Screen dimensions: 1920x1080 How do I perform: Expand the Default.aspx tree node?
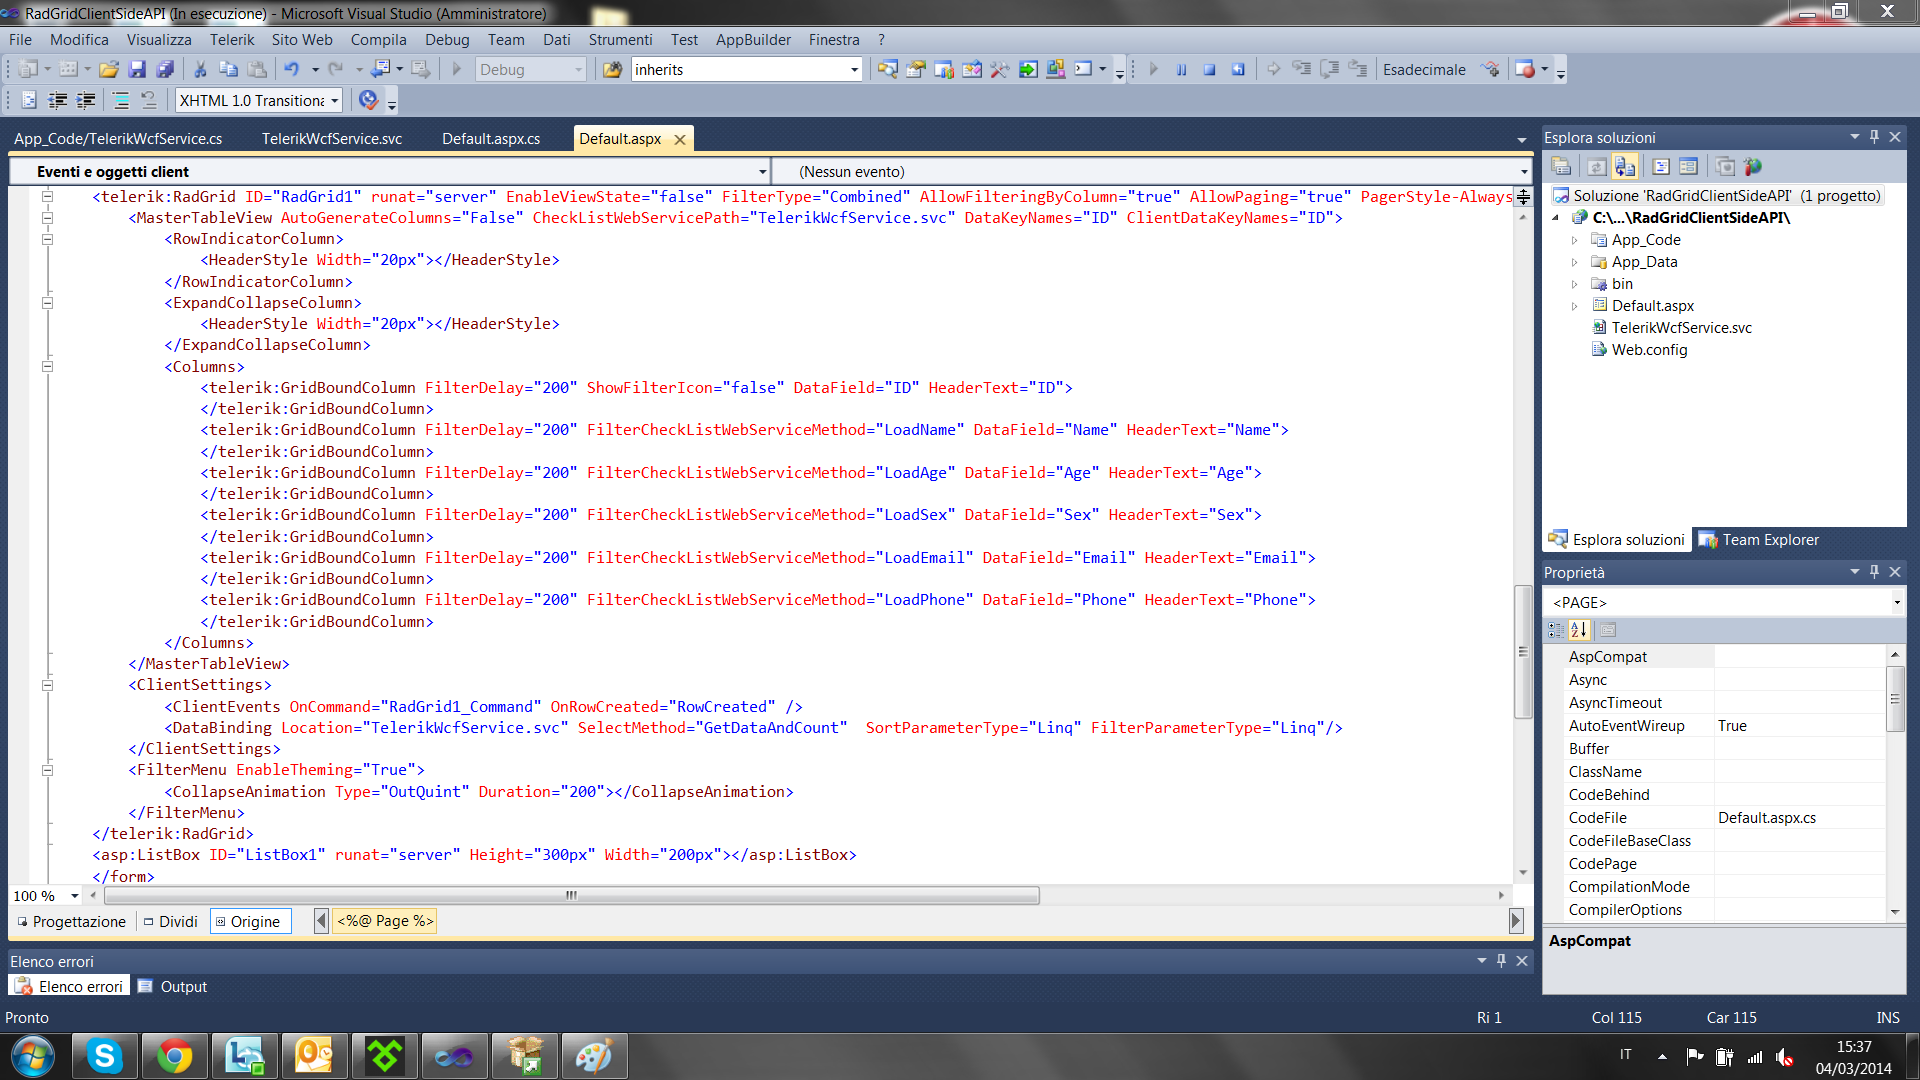1574,306
